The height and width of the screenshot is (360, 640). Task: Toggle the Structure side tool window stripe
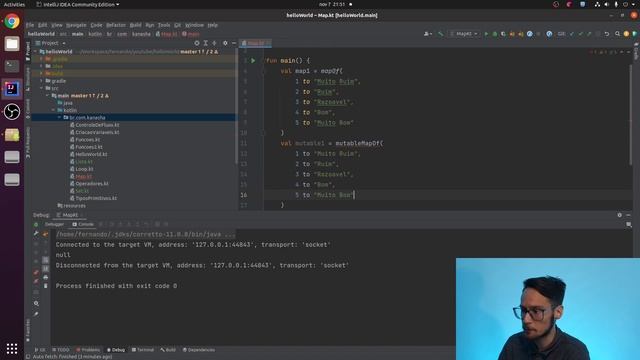point(28,79)
